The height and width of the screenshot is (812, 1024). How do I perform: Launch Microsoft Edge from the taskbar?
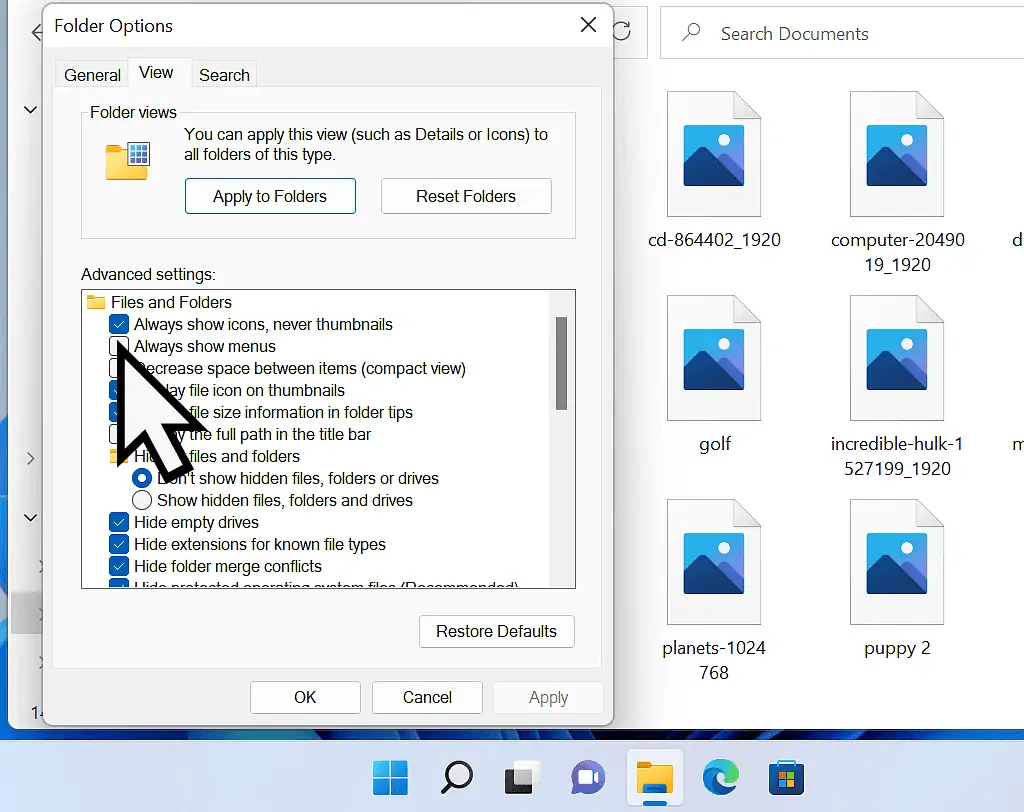tap(720, 777)
